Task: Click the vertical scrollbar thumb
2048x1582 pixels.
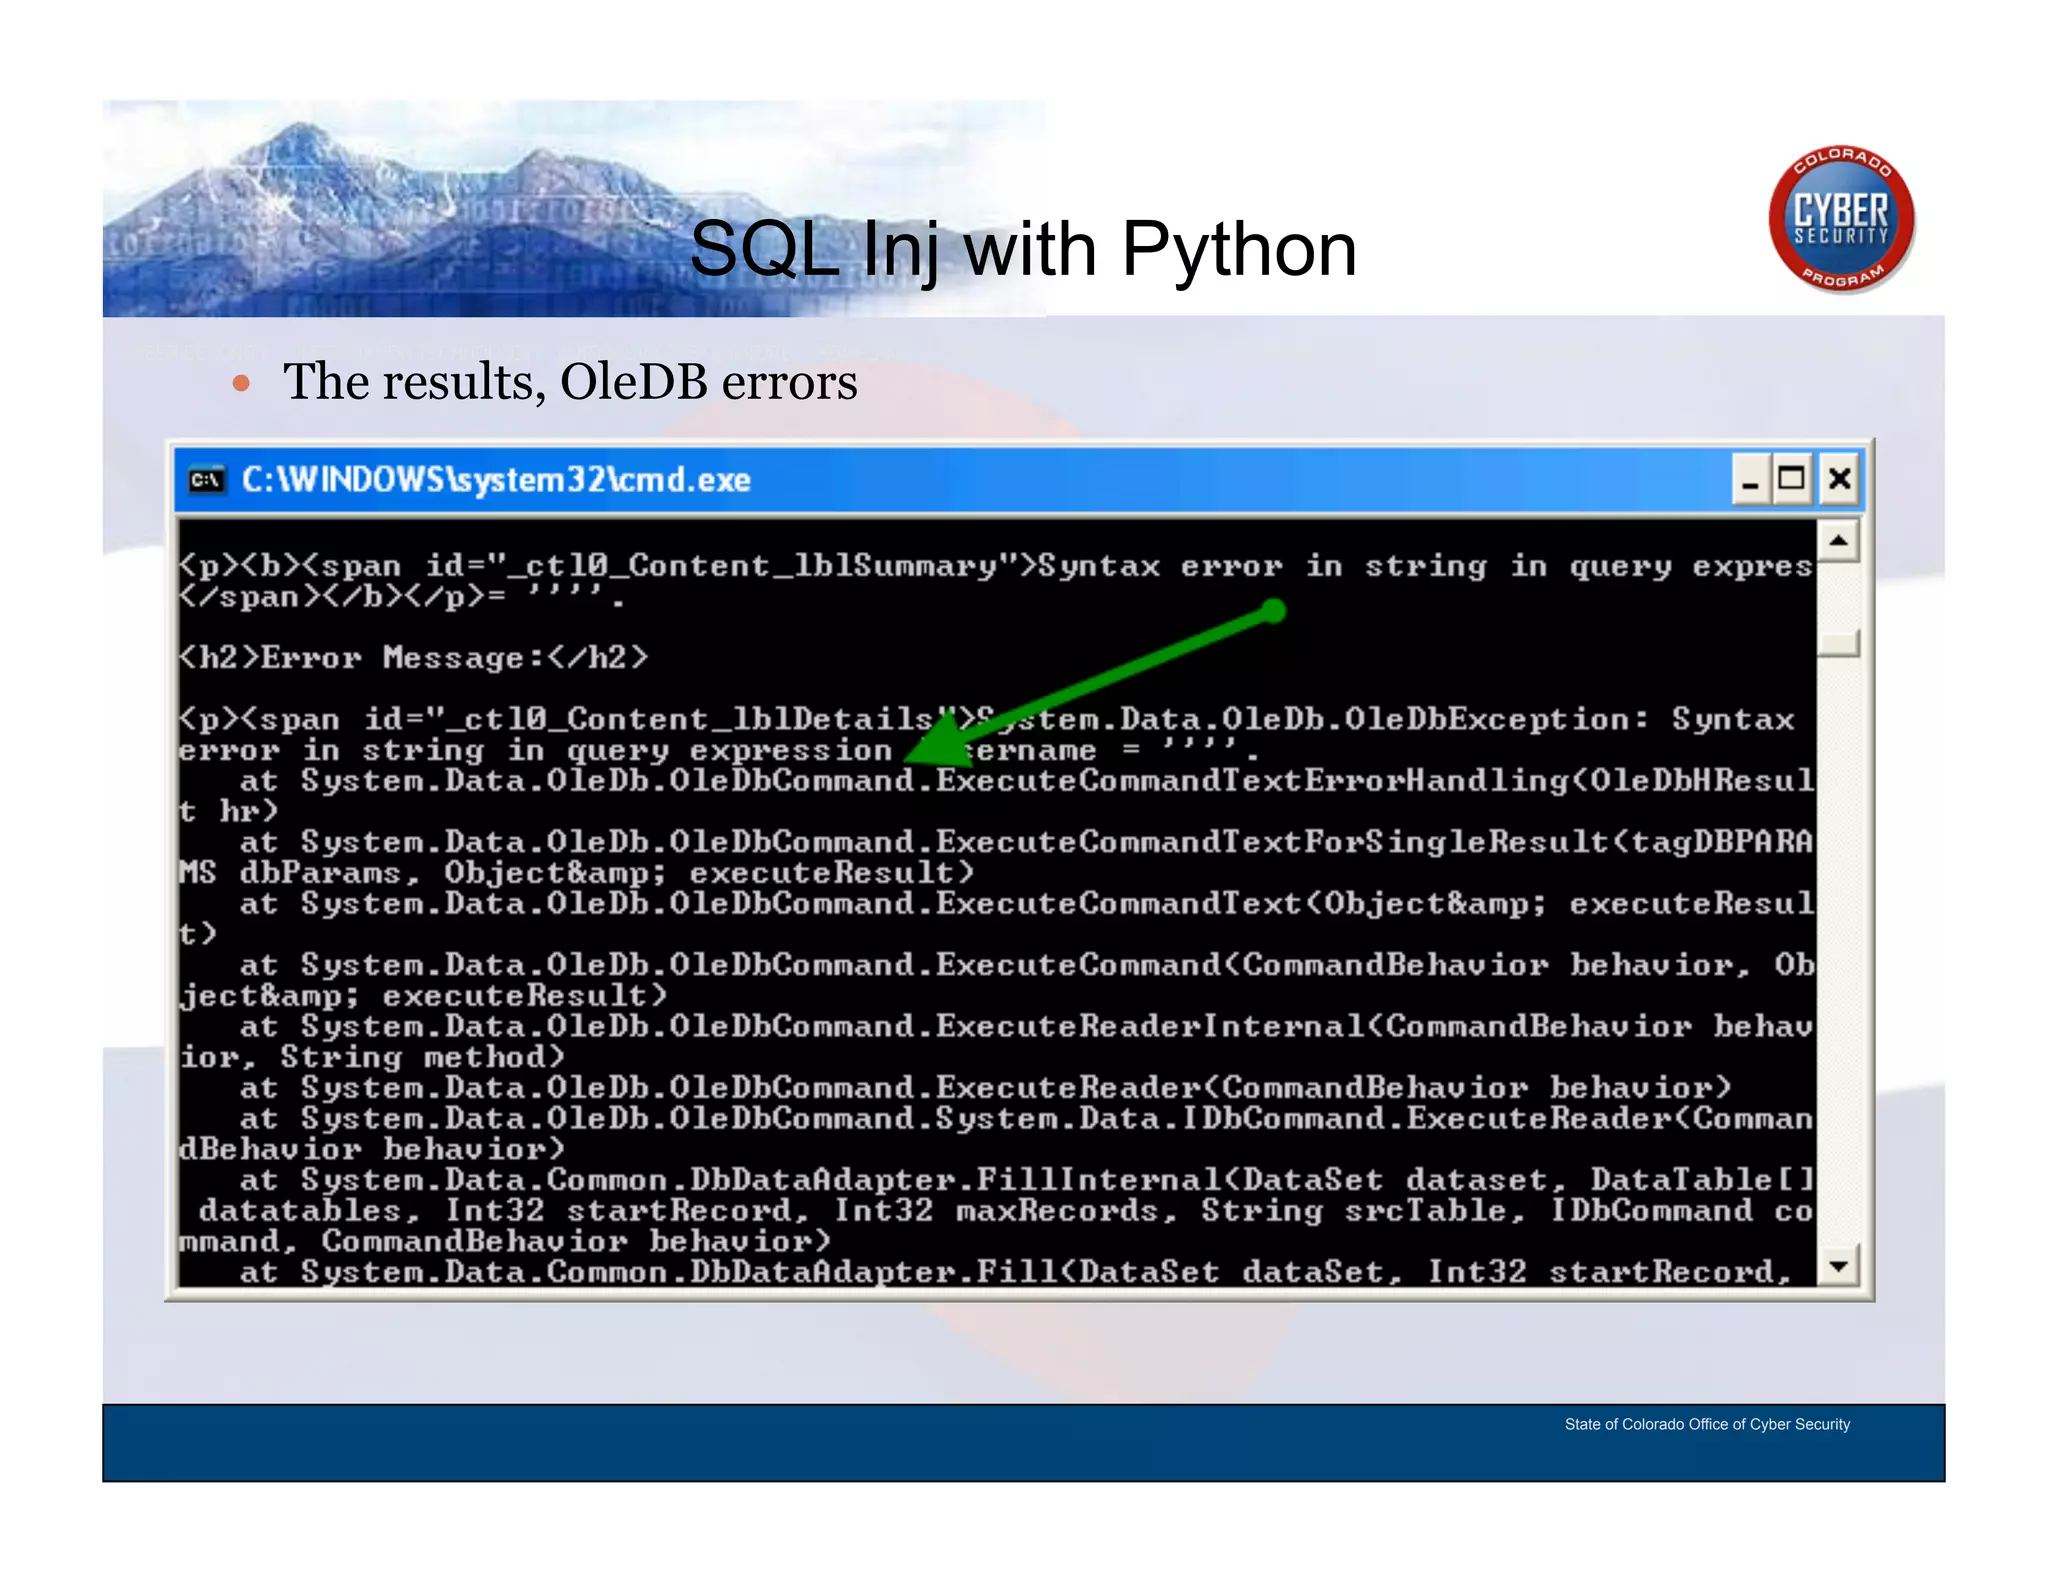Action: [x=1838, y=643]
